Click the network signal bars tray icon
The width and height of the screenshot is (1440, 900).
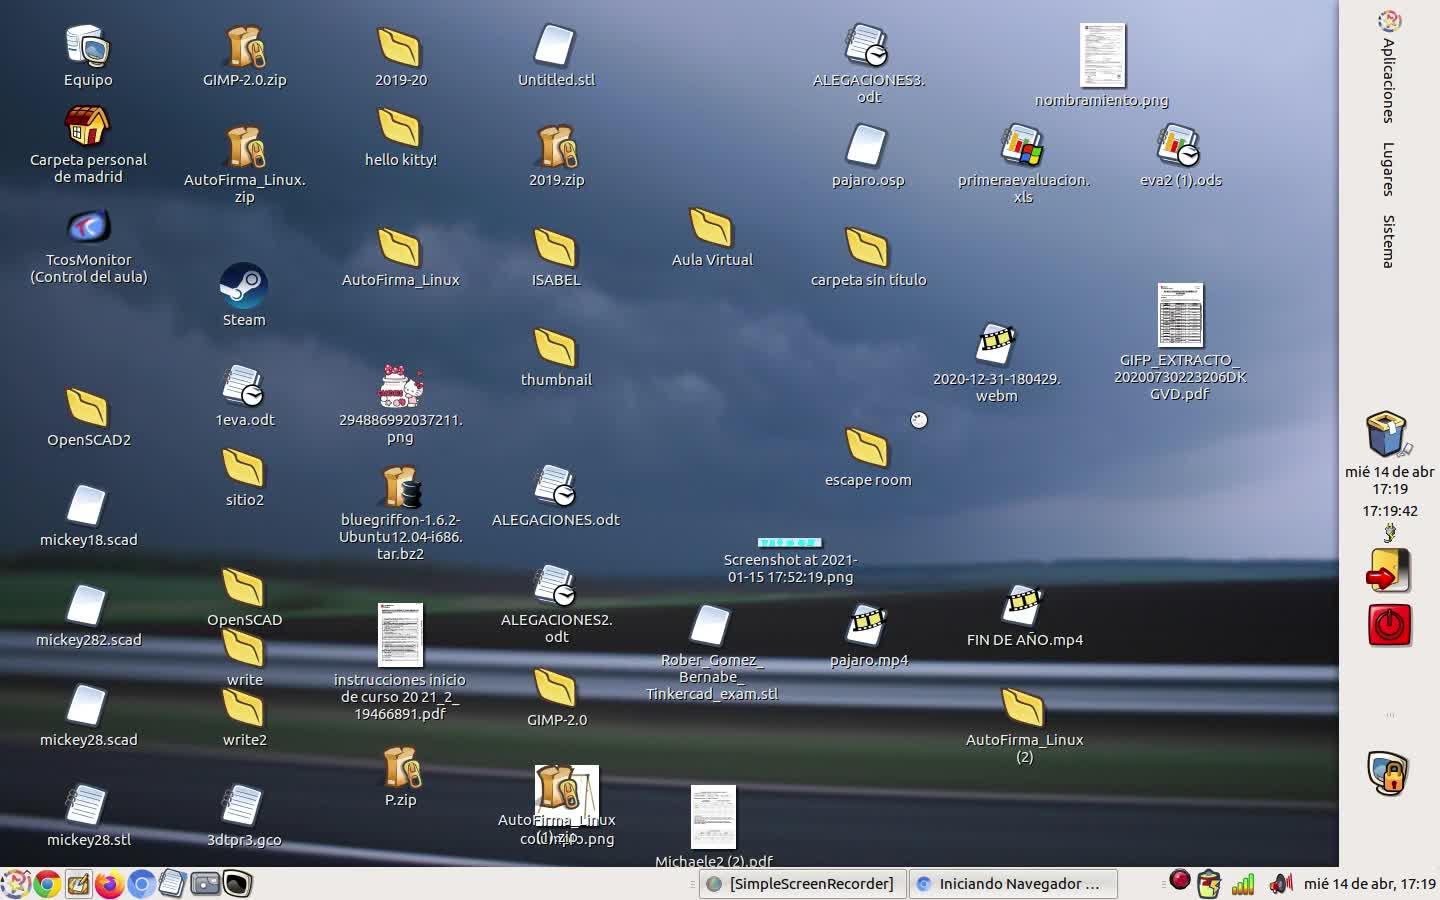coord(1243,884)
